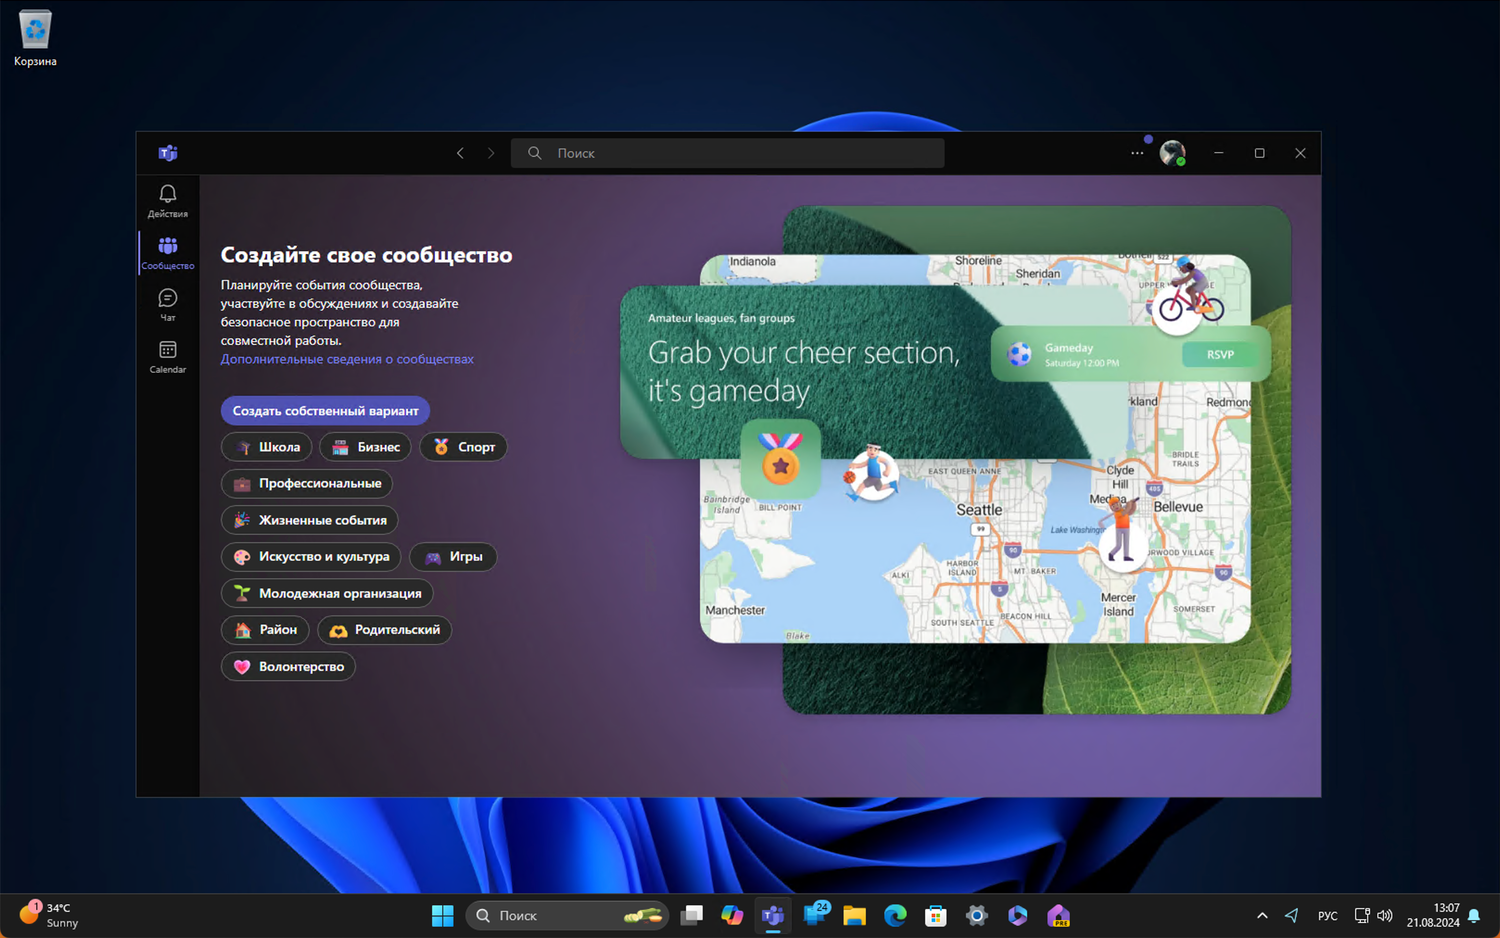The width and height of the screenshot is (1500, 938).
Task: Click the taskbar Поиск search box
Action: 567,916
